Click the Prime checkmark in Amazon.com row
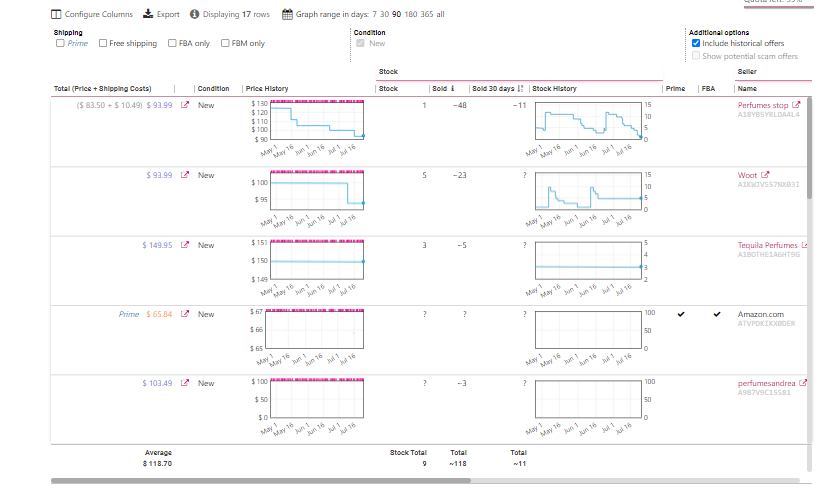The height and width of the screenshot is (492, 821). coord(681,314)
